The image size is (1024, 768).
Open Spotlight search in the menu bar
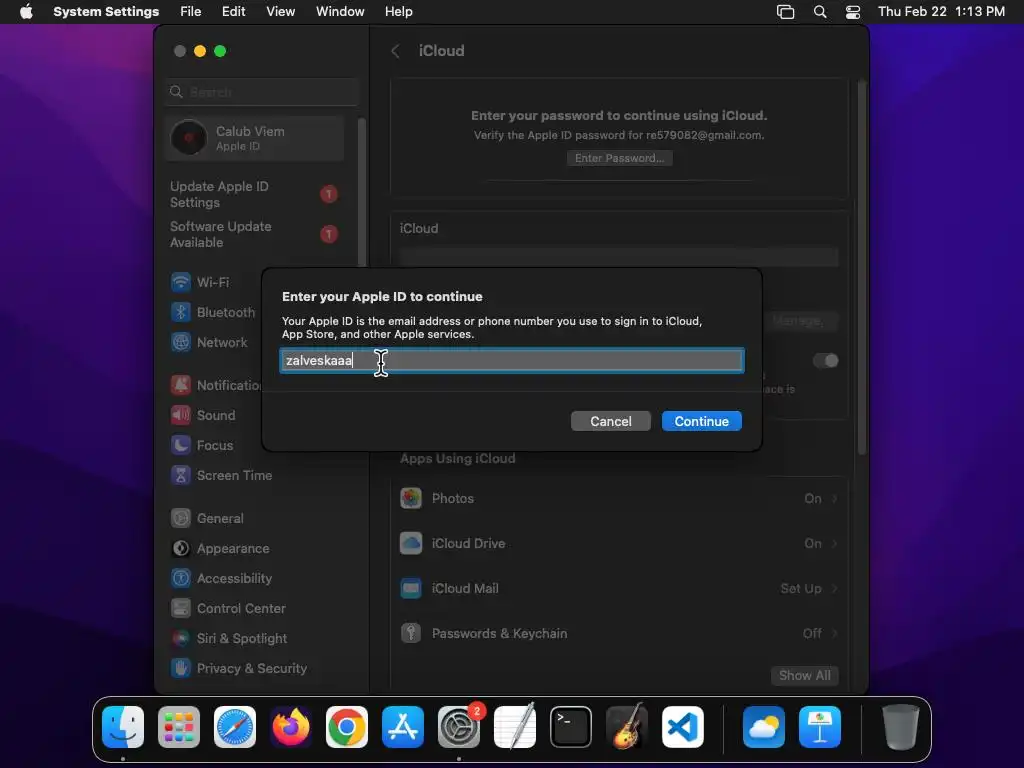click(820, 11)
